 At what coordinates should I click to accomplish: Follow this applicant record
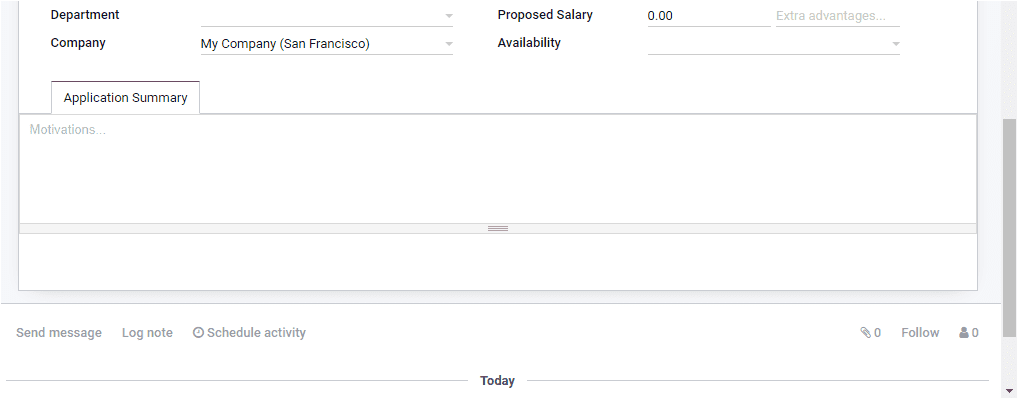point(920,333)
